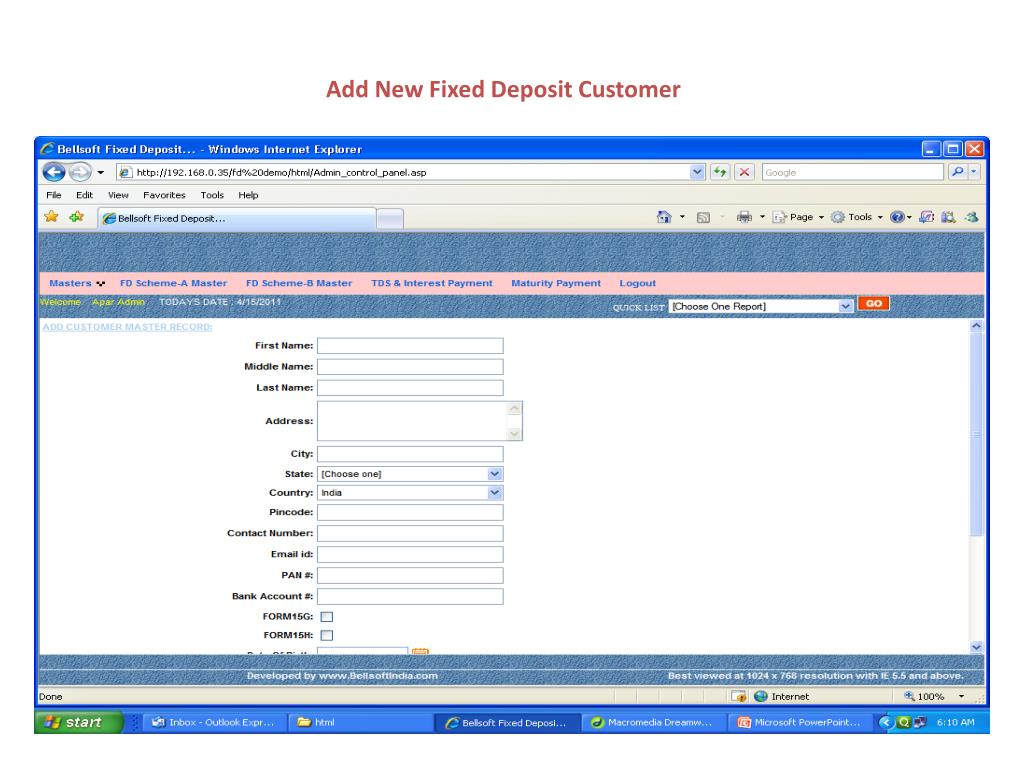Expand the recent pages arrow next to Forward
1024x768 pixels.
click(x=101, y=173)
